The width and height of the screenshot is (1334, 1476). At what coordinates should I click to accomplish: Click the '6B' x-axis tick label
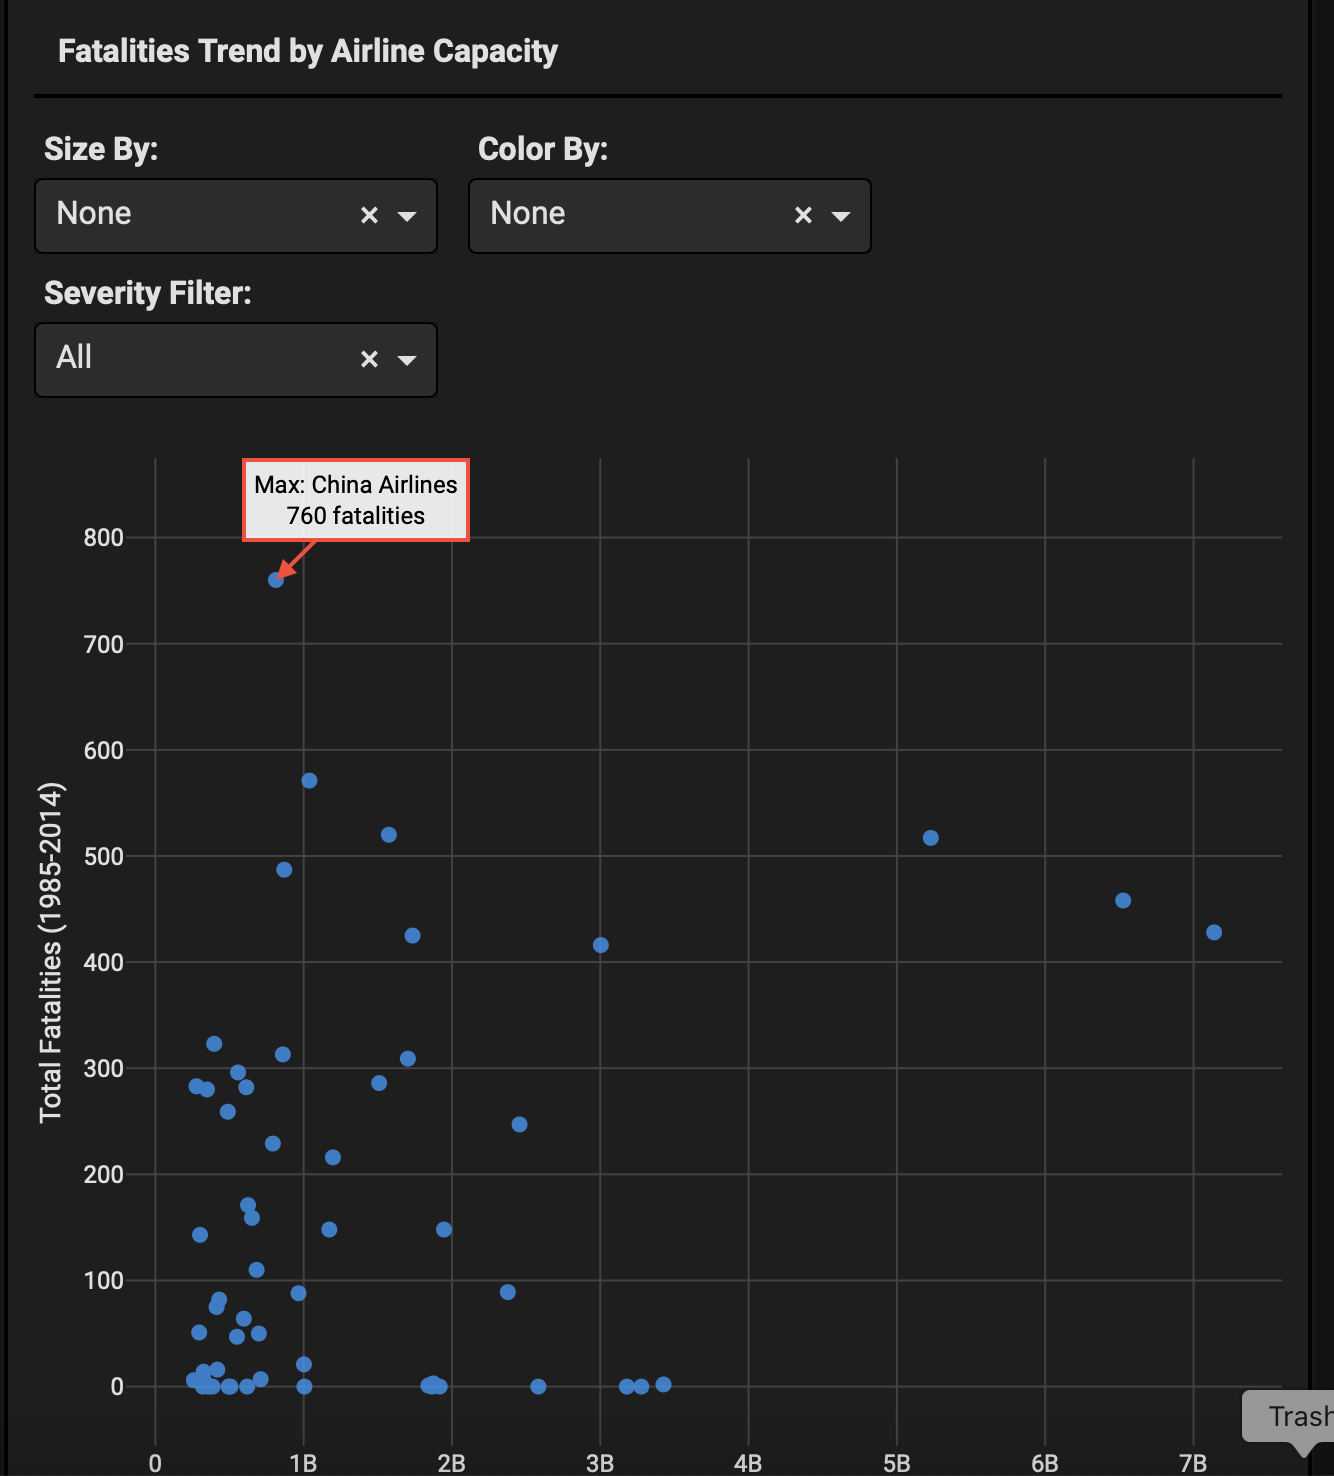tap(1045, 1463)
